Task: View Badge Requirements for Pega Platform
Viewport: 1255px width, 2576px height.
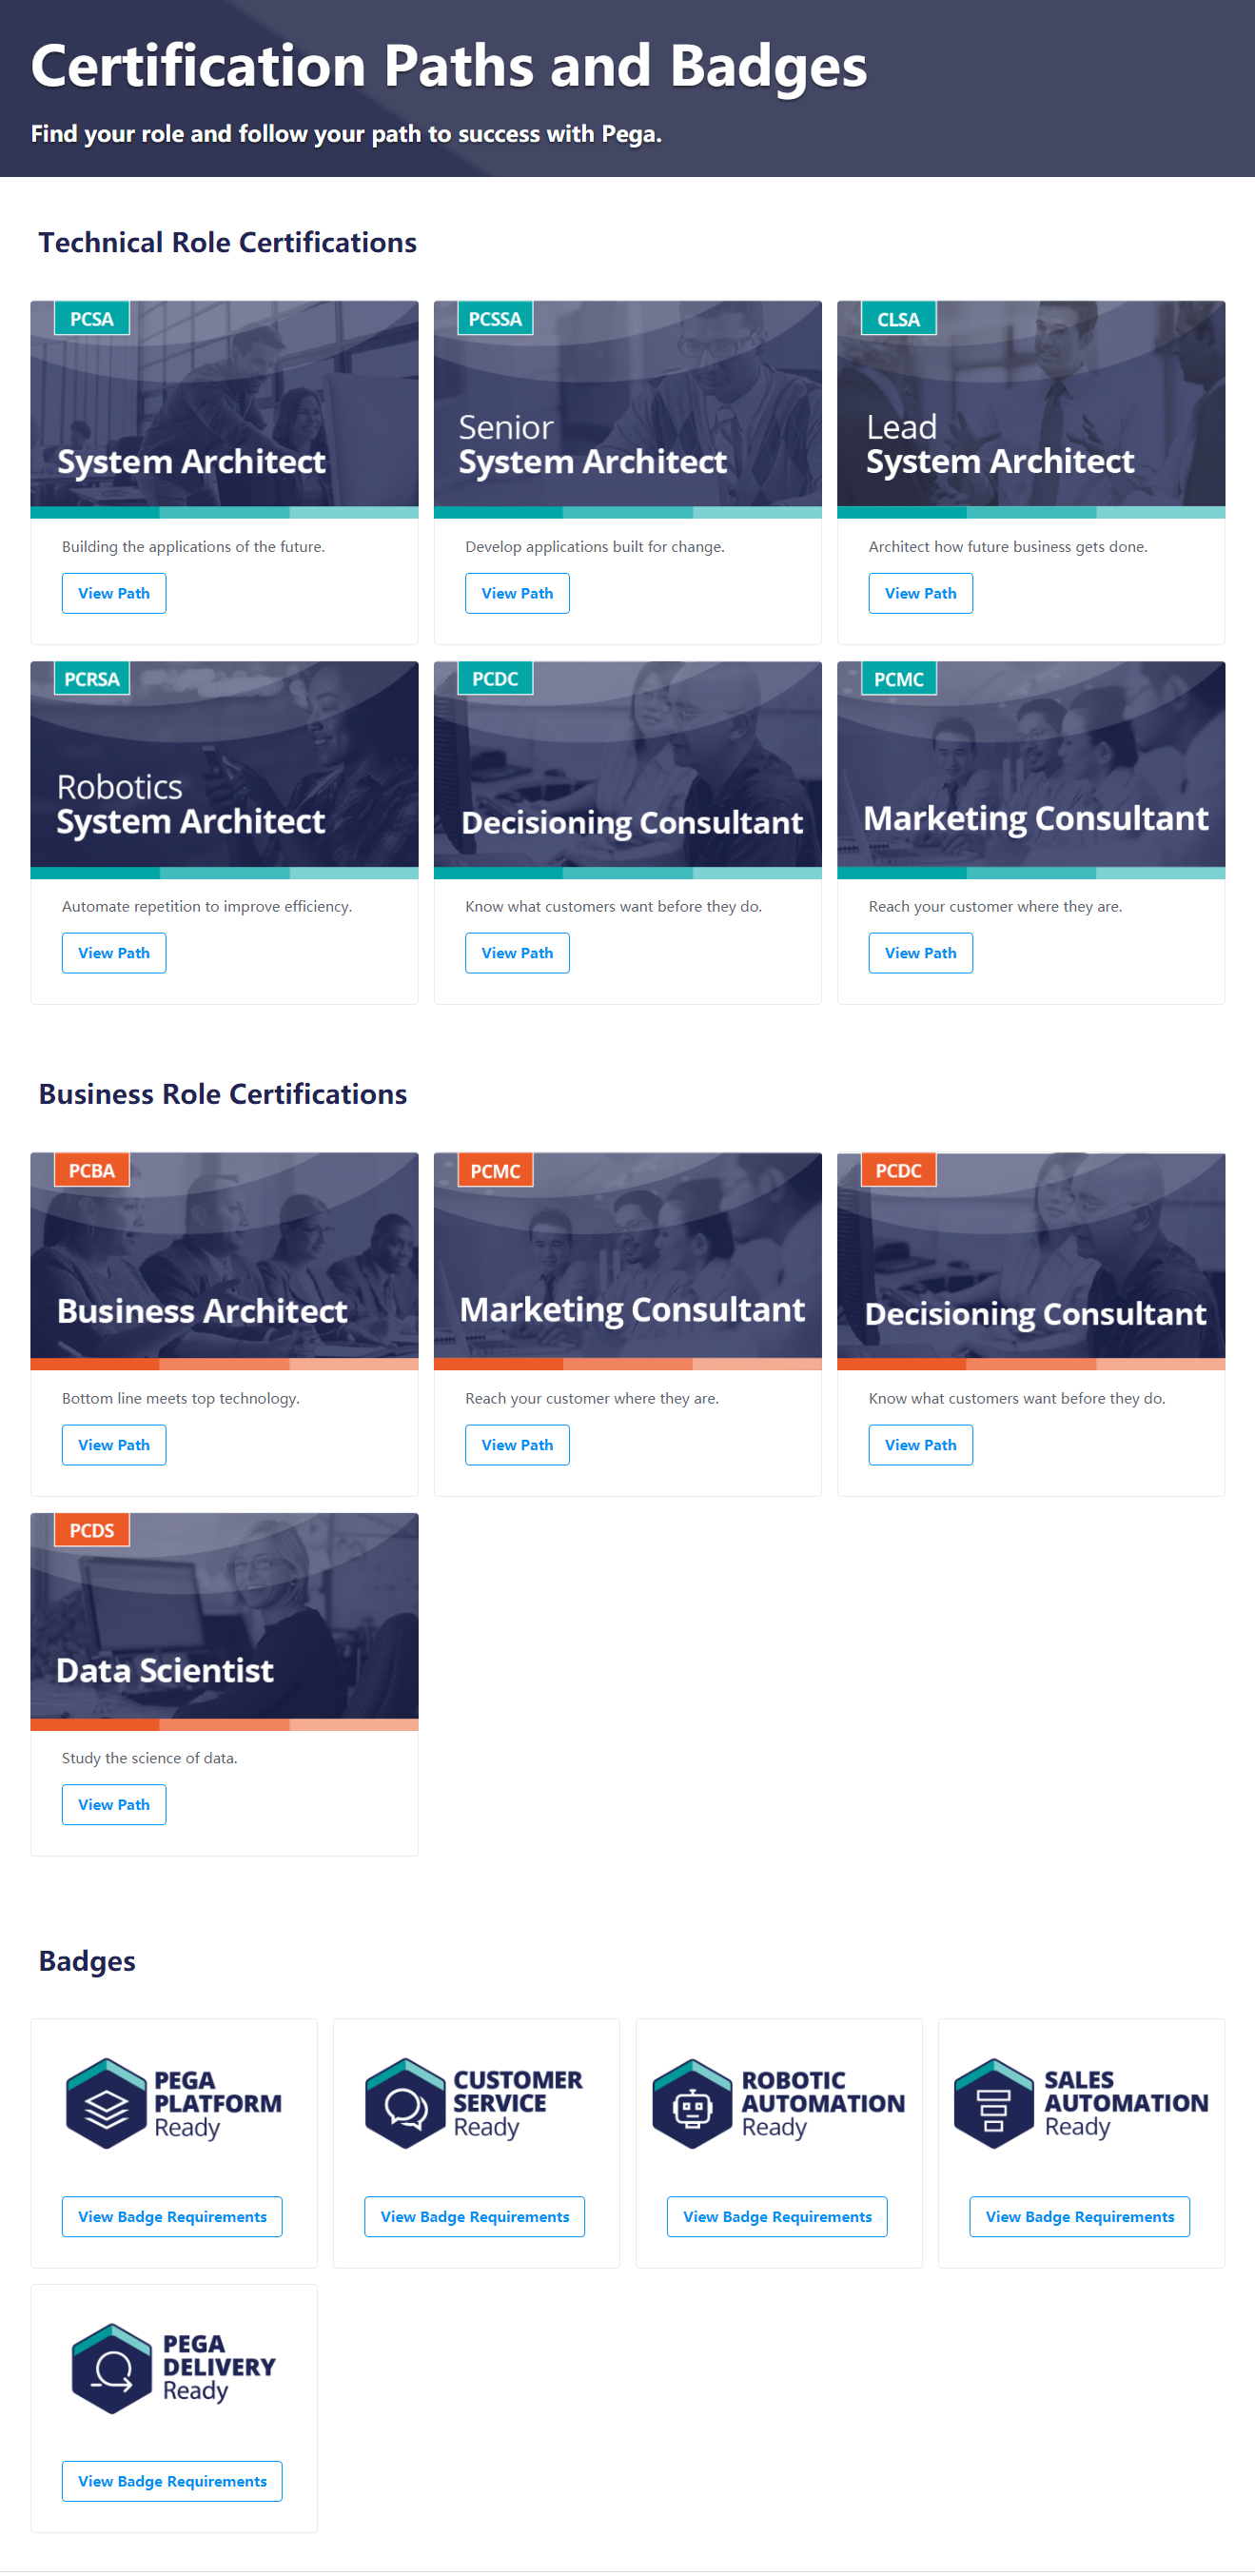Action: (x=172, y=2217)
